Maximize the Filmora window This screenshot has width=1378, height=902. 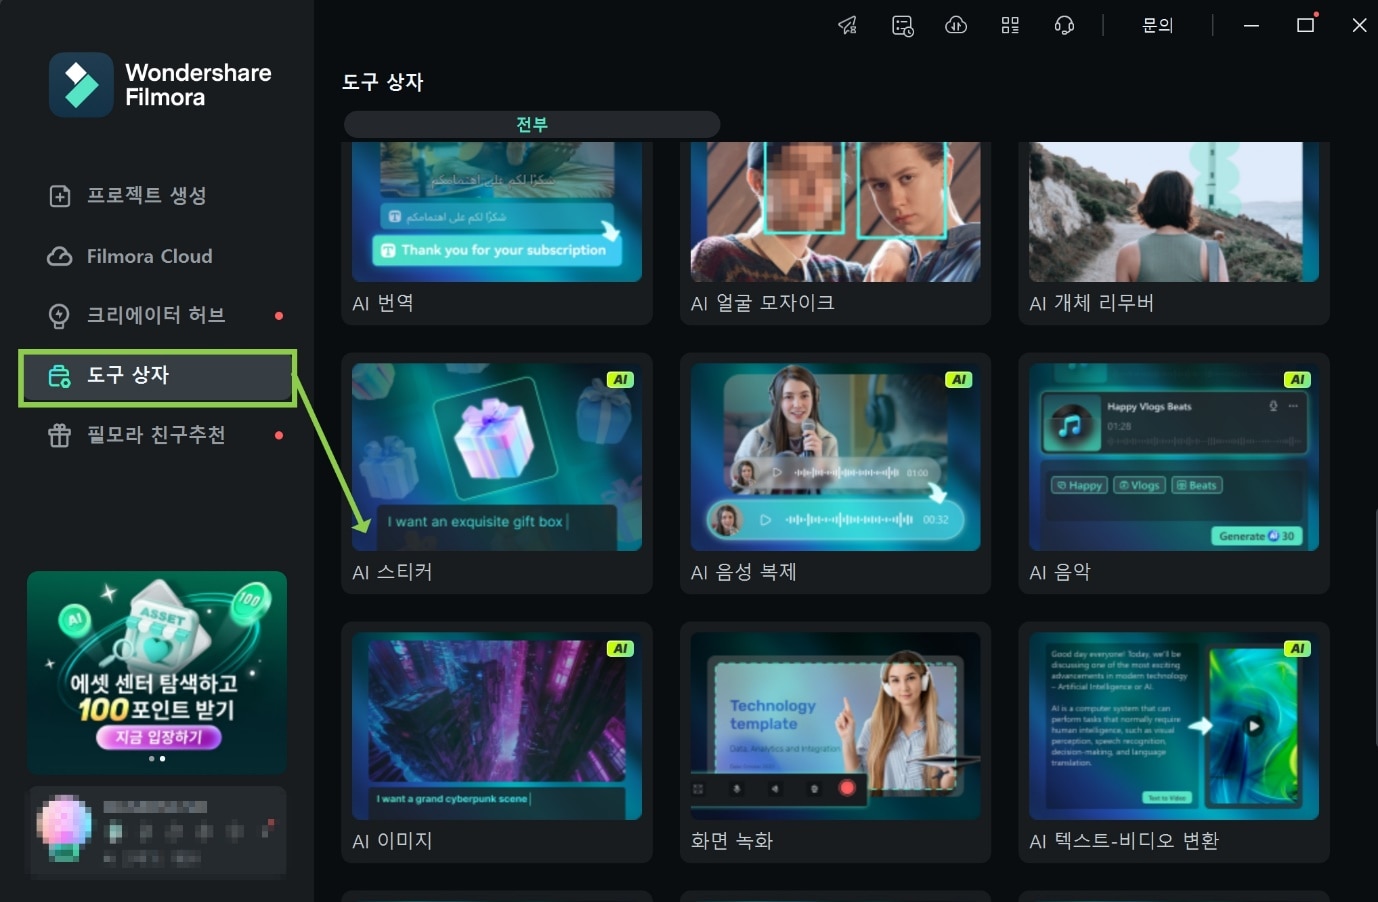click(x=1305, y=25)
